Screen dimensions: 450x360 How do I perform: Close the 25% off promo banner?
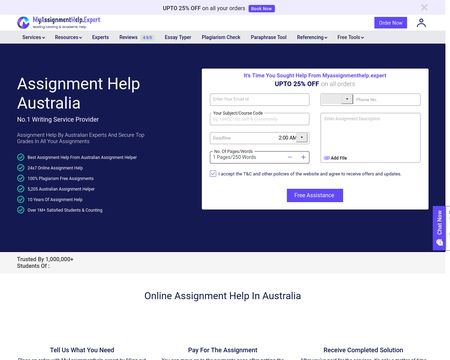tap(424, 7)
